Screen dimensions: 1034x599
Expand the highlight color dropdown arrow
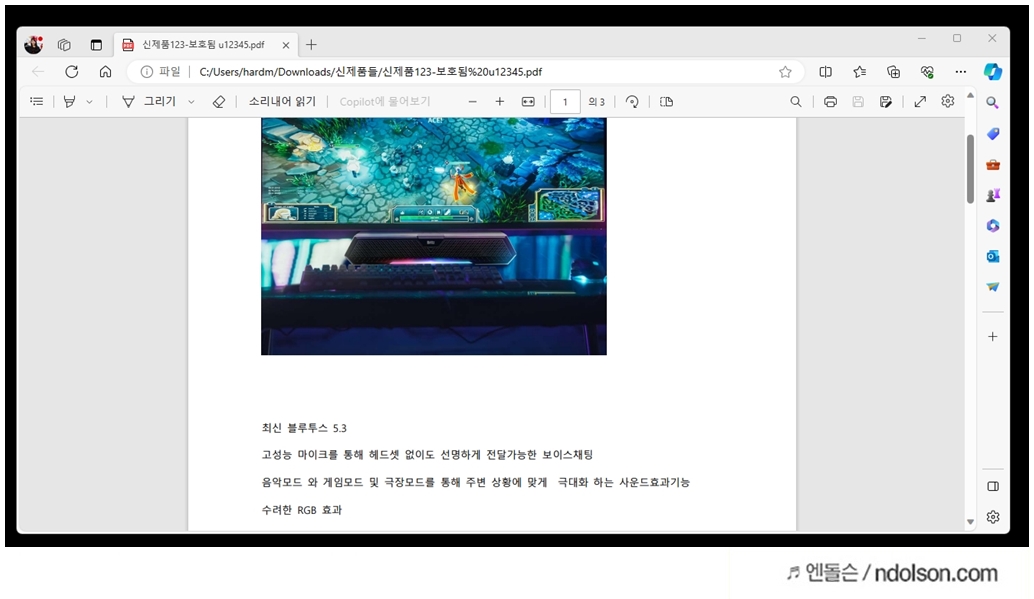(x=90, y=102)
